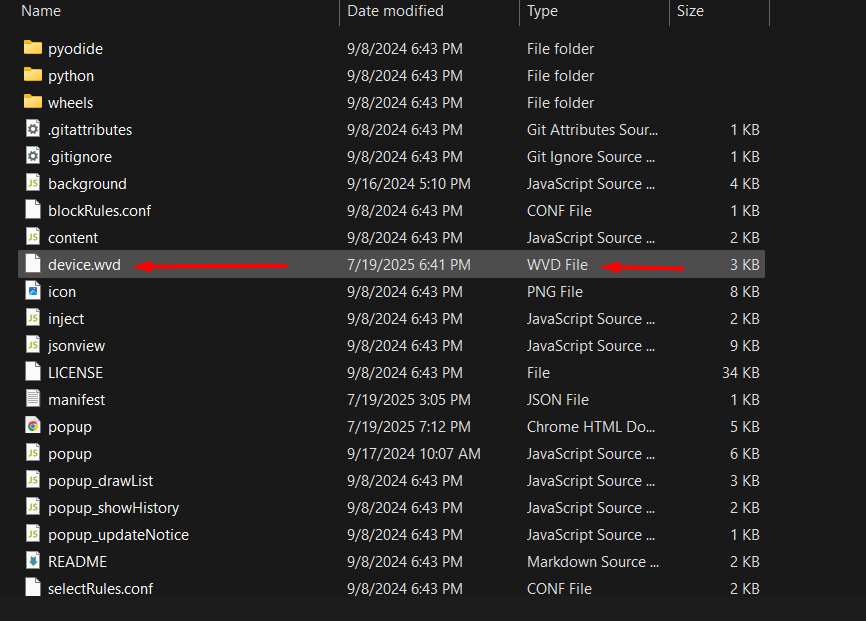Viewport: 866px width, 621px height.
Task: Select the .gitattributes gear file icon
Action: 33,129
